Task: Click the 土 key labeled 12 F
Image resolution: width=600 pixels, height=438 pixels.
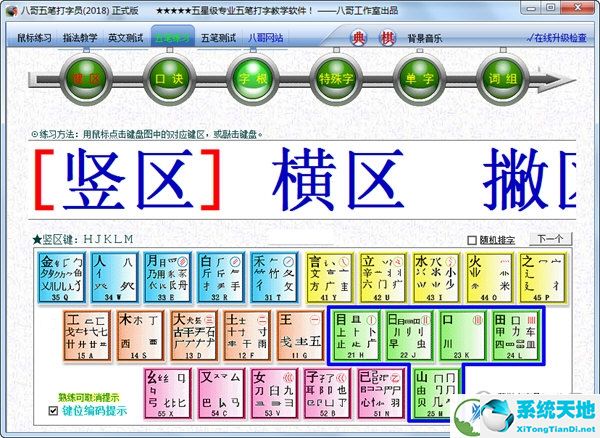Action: [x=247, y=335]
